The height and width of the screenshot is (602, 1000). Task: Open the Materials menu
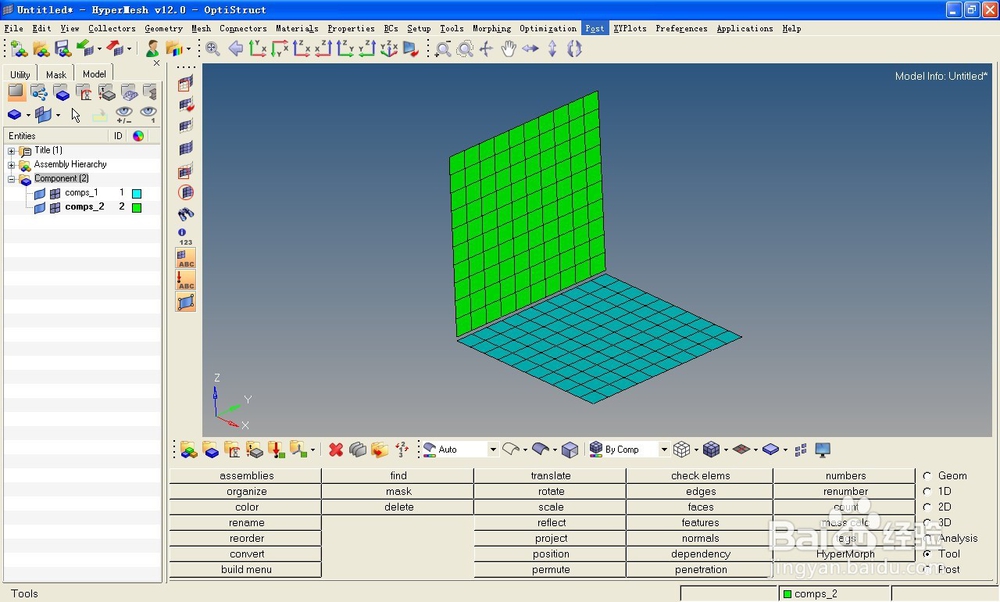pyautogui.click(x=297, y=29)
